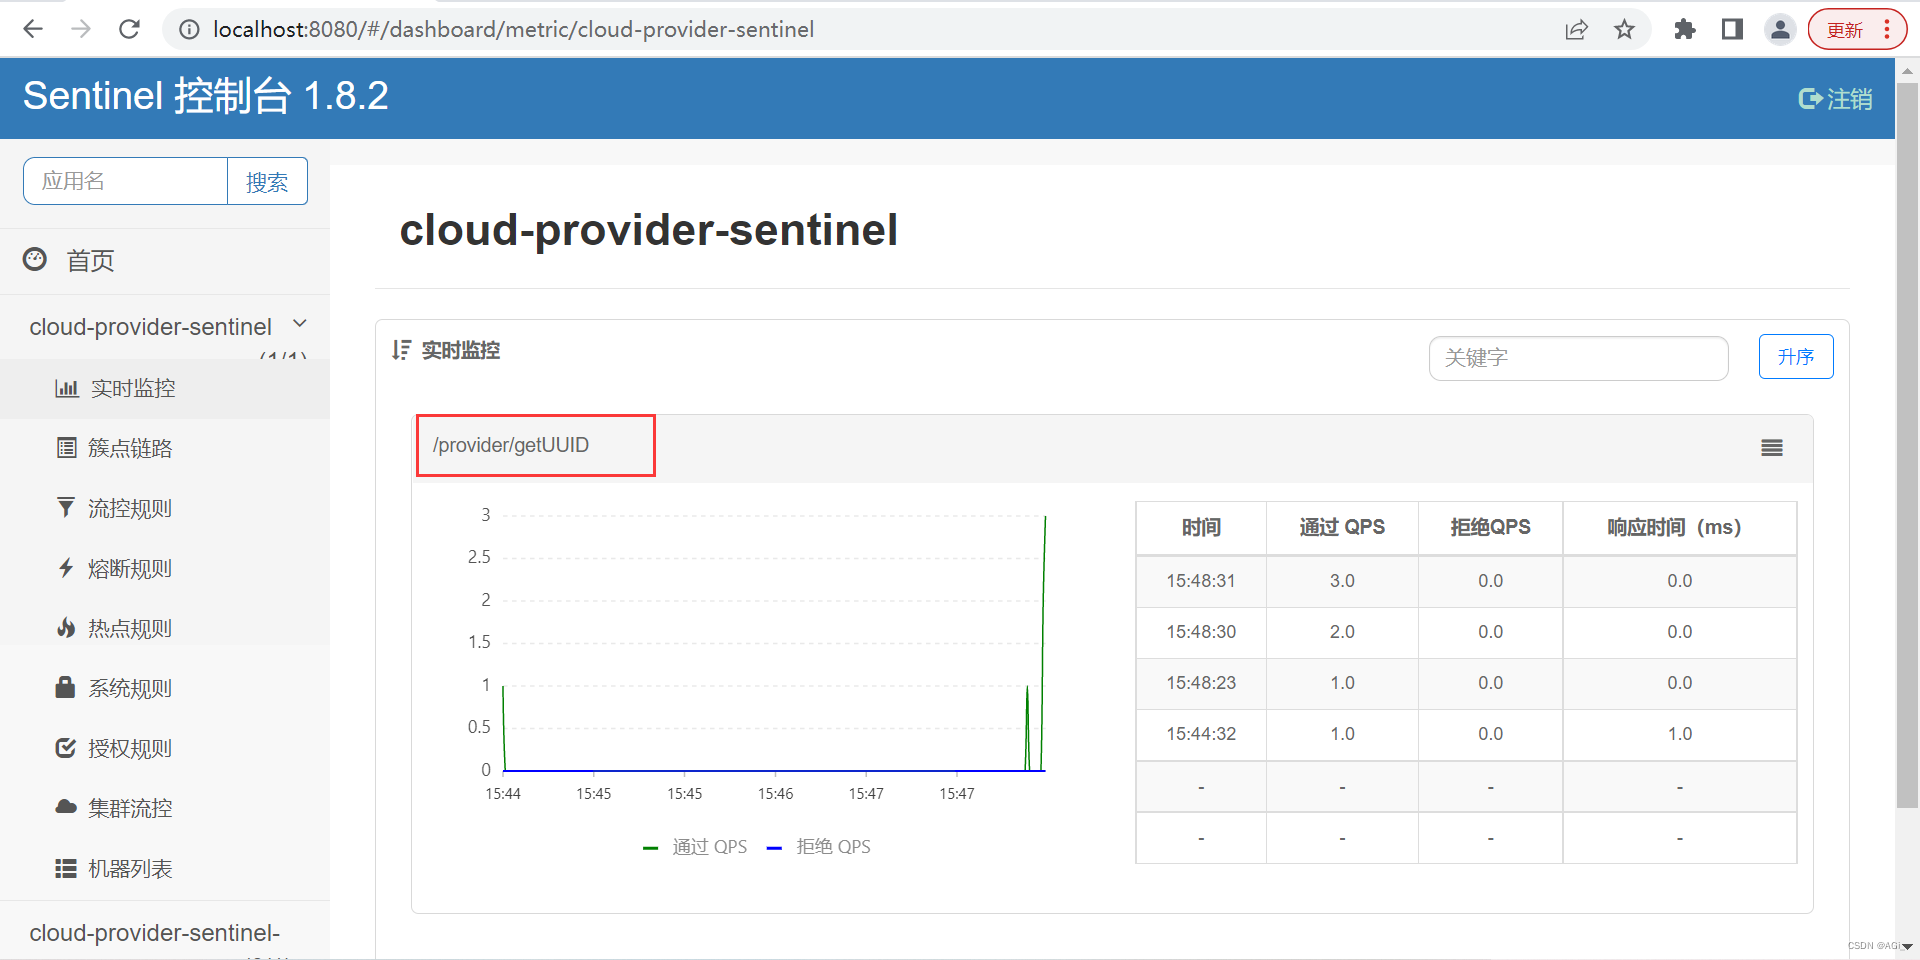Click the 3.0 passed QPS value
The height and width of the screenshot is (960, 1920).
click(1342, 581)
